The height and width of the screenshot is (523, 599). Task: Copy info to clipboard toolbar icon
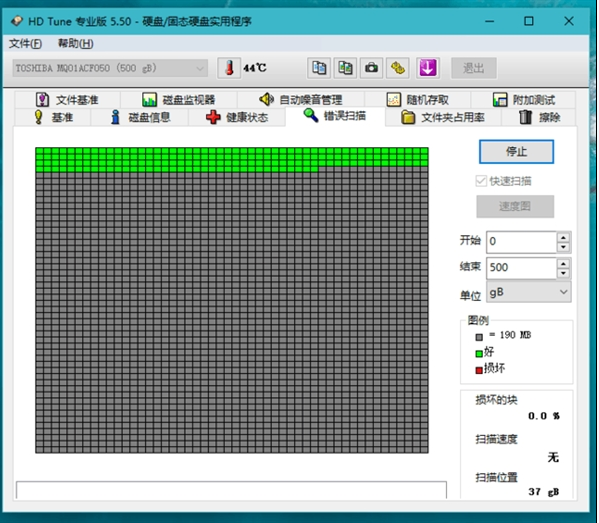(x=319, y=68)
